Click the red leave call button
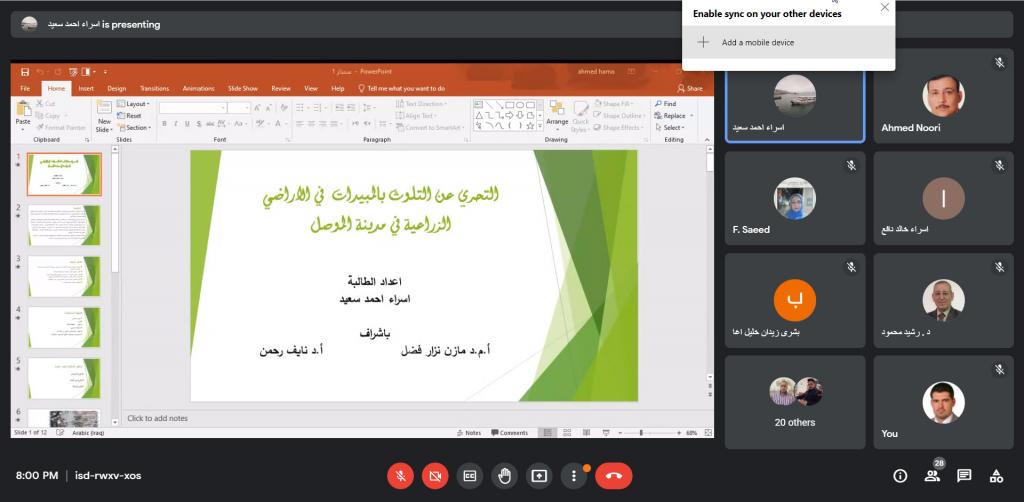Screen dimensions: 1024x502 pyautogui.click(x=613, y=476)
